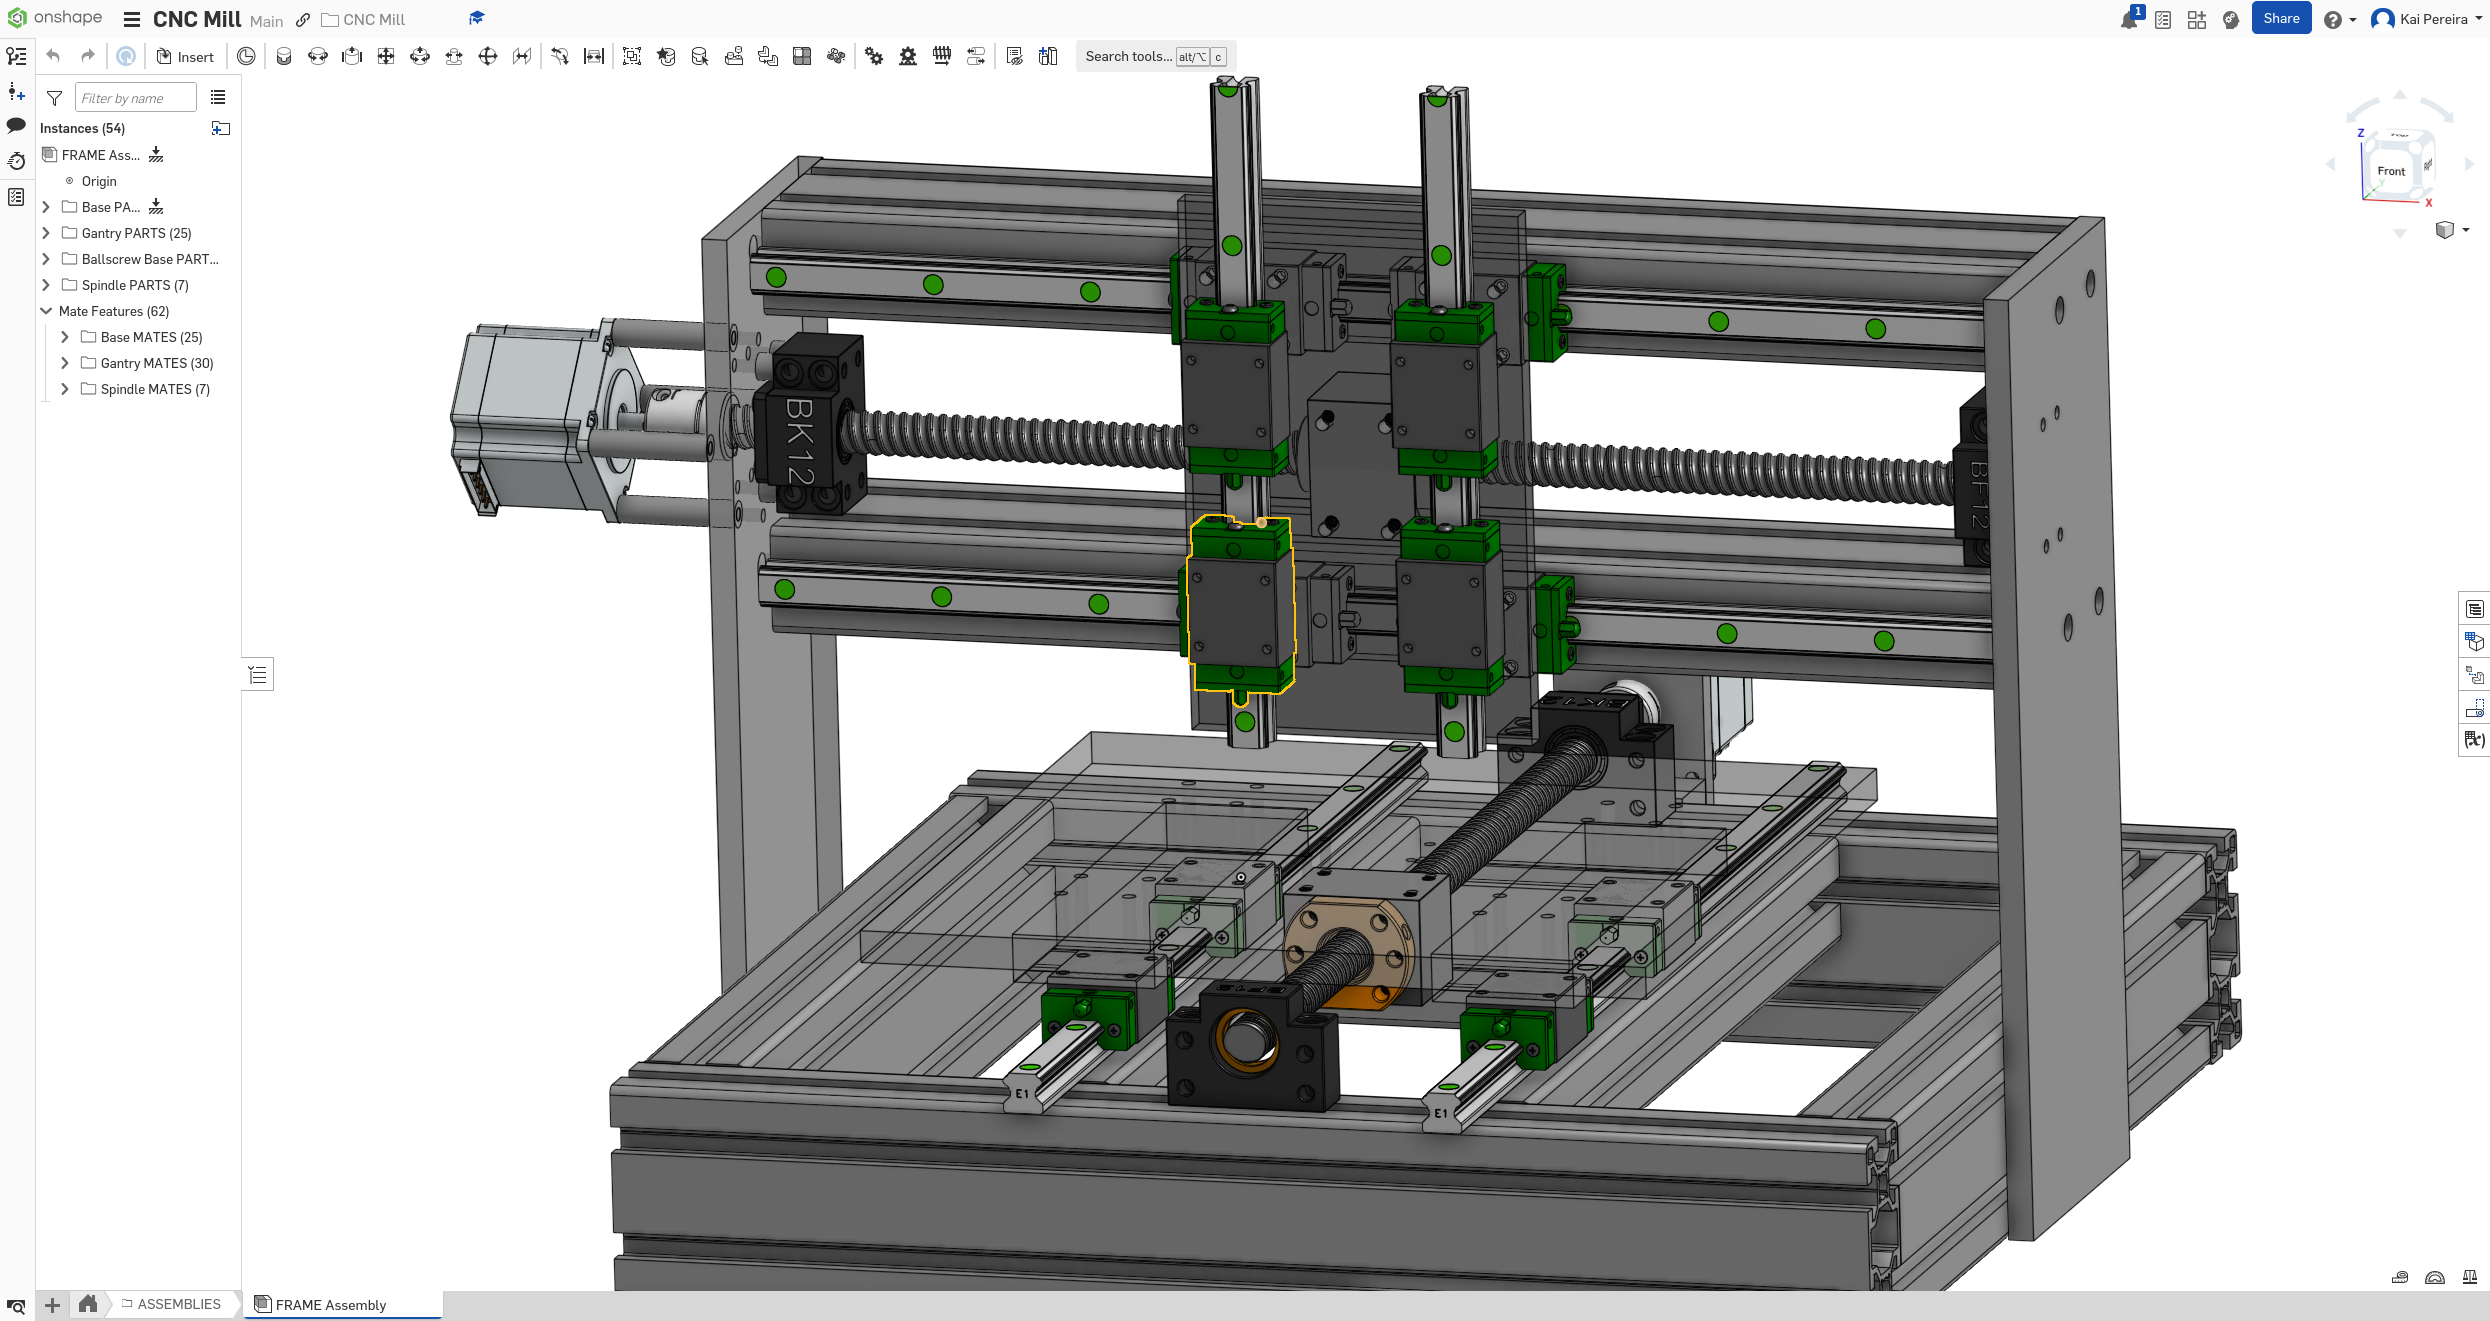Switch to the FRAME Assembly tab
2490x1321 pixels.
(330, 1305)
